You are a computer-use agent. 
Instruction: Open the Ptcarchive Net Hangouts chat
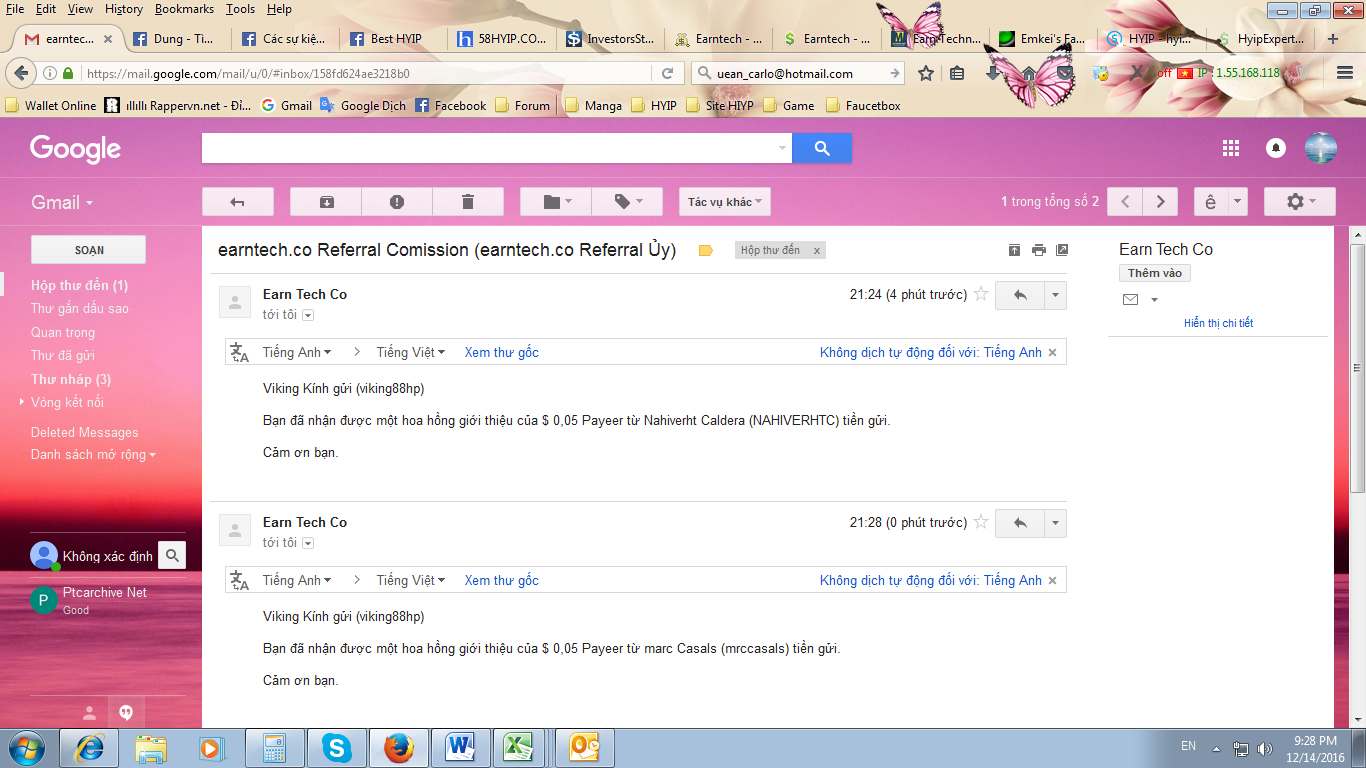pyautogui.click(x=105, y=600)
